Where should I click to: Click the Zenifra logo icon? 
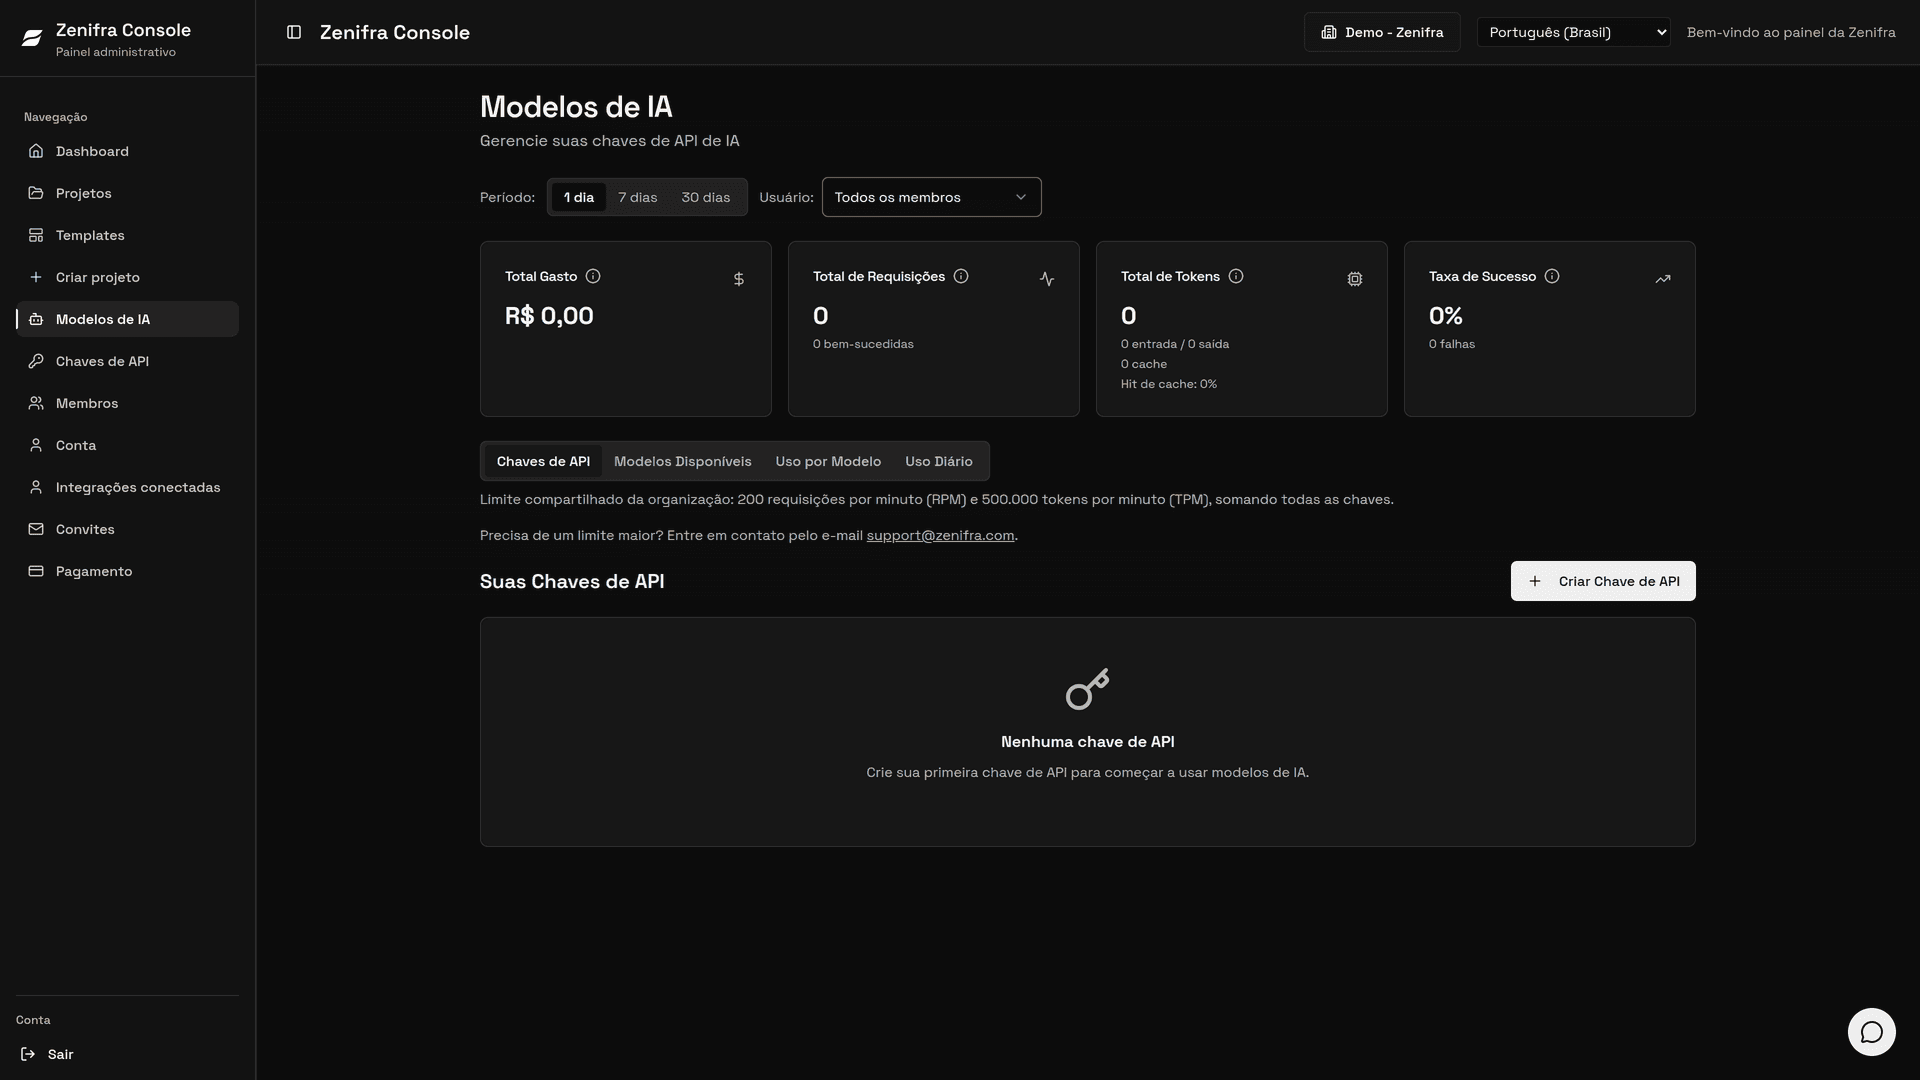point(32,38)
